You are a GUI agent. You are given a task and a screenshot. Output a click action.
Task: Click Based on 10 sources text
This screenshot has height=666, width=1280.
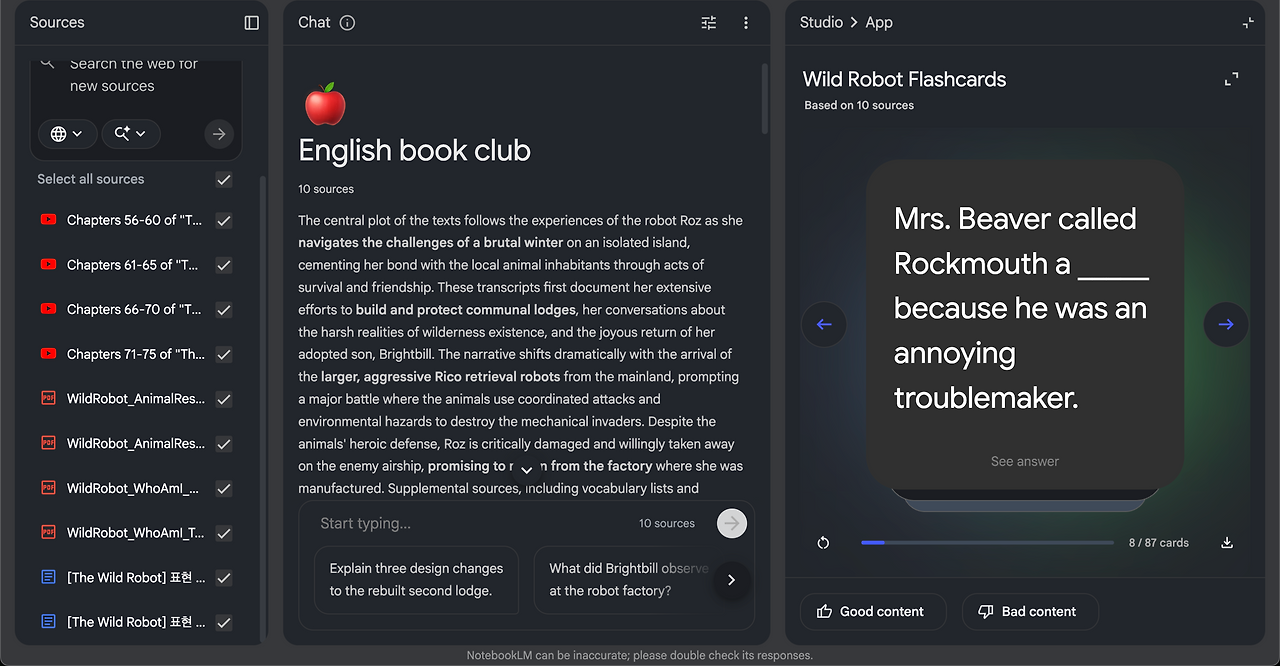[859, 105]
